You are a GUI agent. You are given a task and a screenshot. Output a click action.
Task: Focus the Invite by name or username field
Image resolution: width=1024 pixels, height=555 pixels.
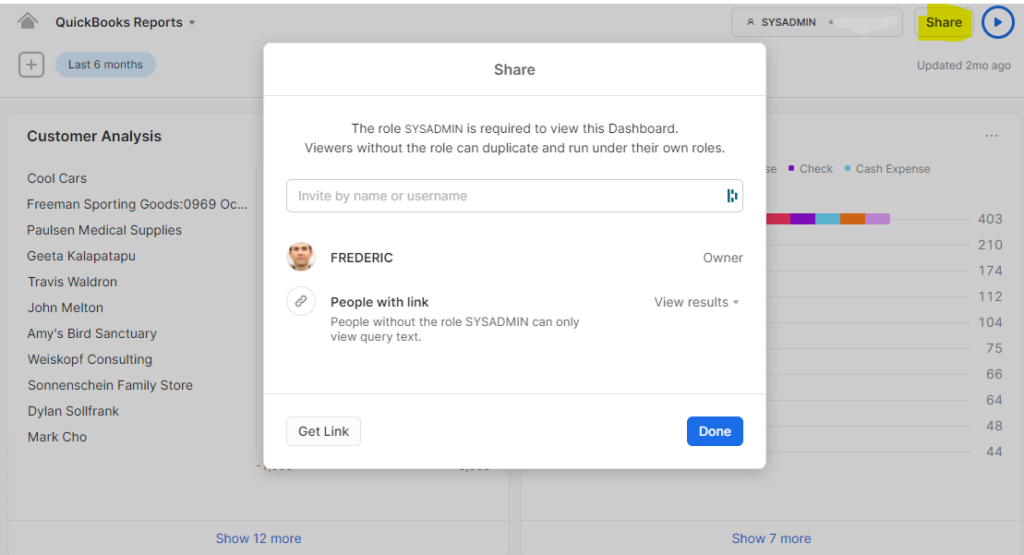(x=514, y=196)
